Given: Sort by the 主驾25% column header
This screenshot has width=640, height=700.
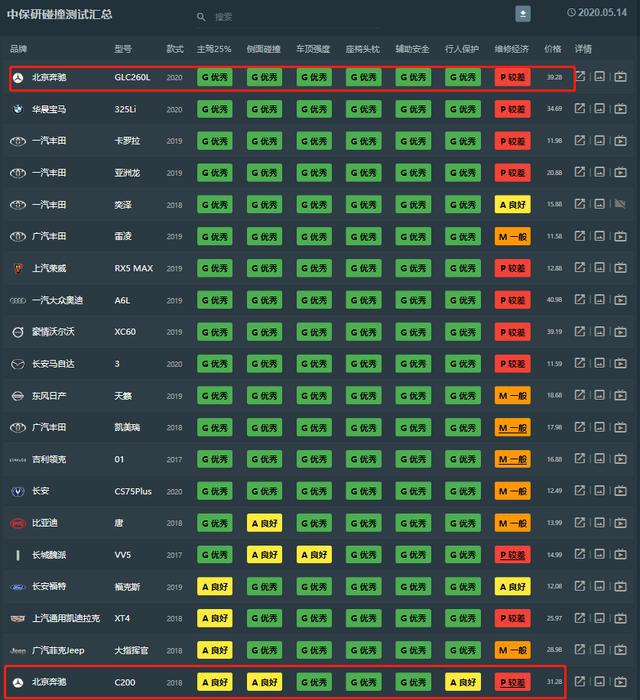Looking at the screenshot, I should (214, 49).
